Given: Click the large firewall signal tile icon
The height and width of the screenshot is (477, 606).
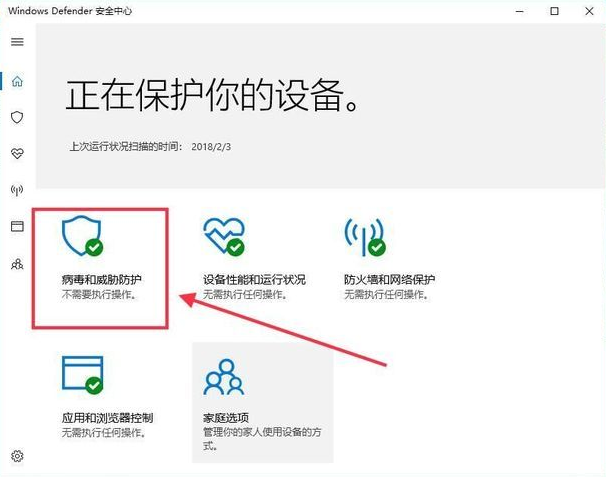Looking at the screenshot, I should click(x=363, y=236).
